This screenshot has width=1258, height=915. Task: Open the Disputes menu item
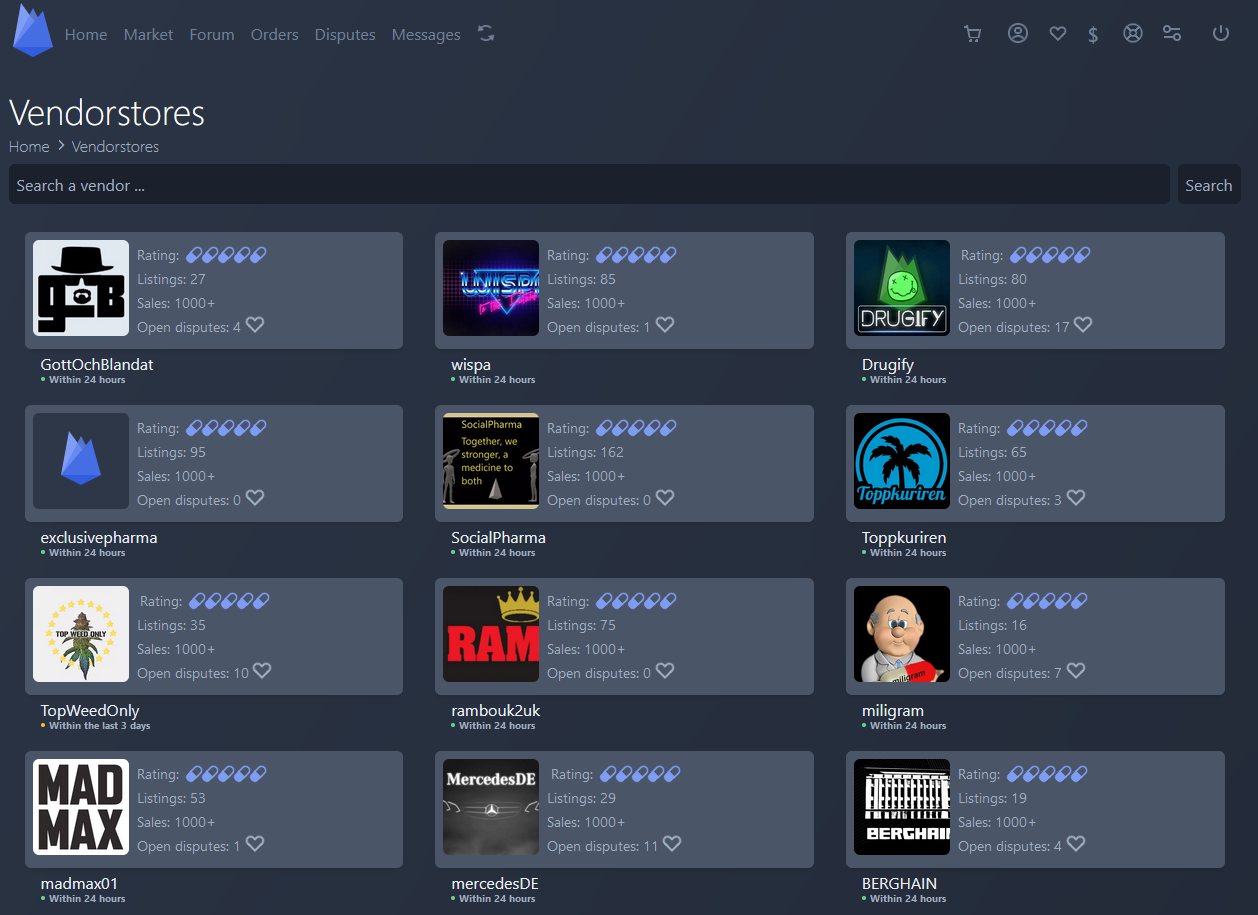click(x=345, y=35)
